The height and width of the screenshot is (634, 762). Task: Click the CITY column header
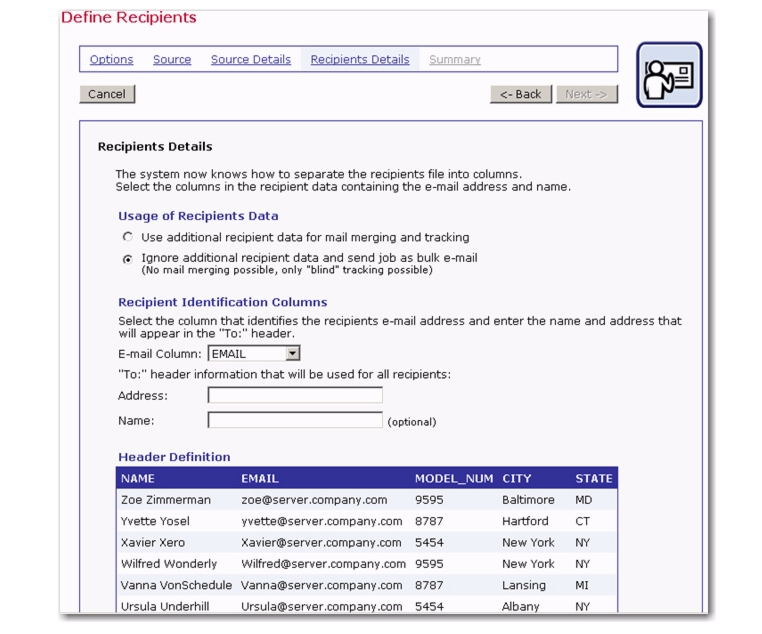(x=517, y=479)
